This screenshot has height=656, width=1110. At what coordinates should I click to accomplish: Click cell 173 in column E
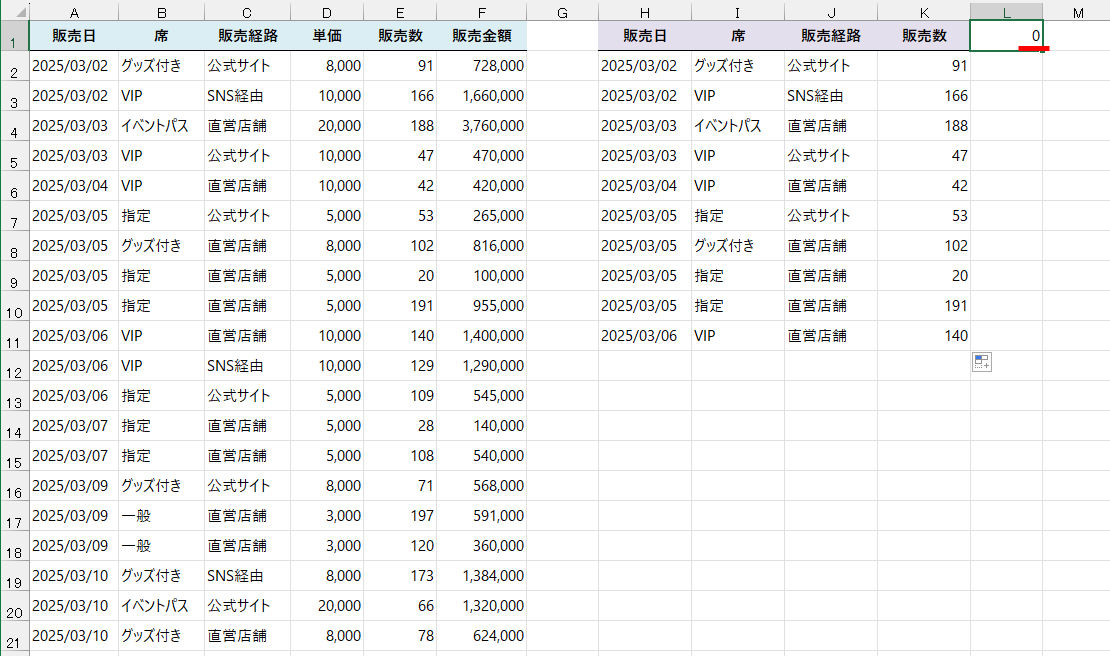tap(400, 576)
